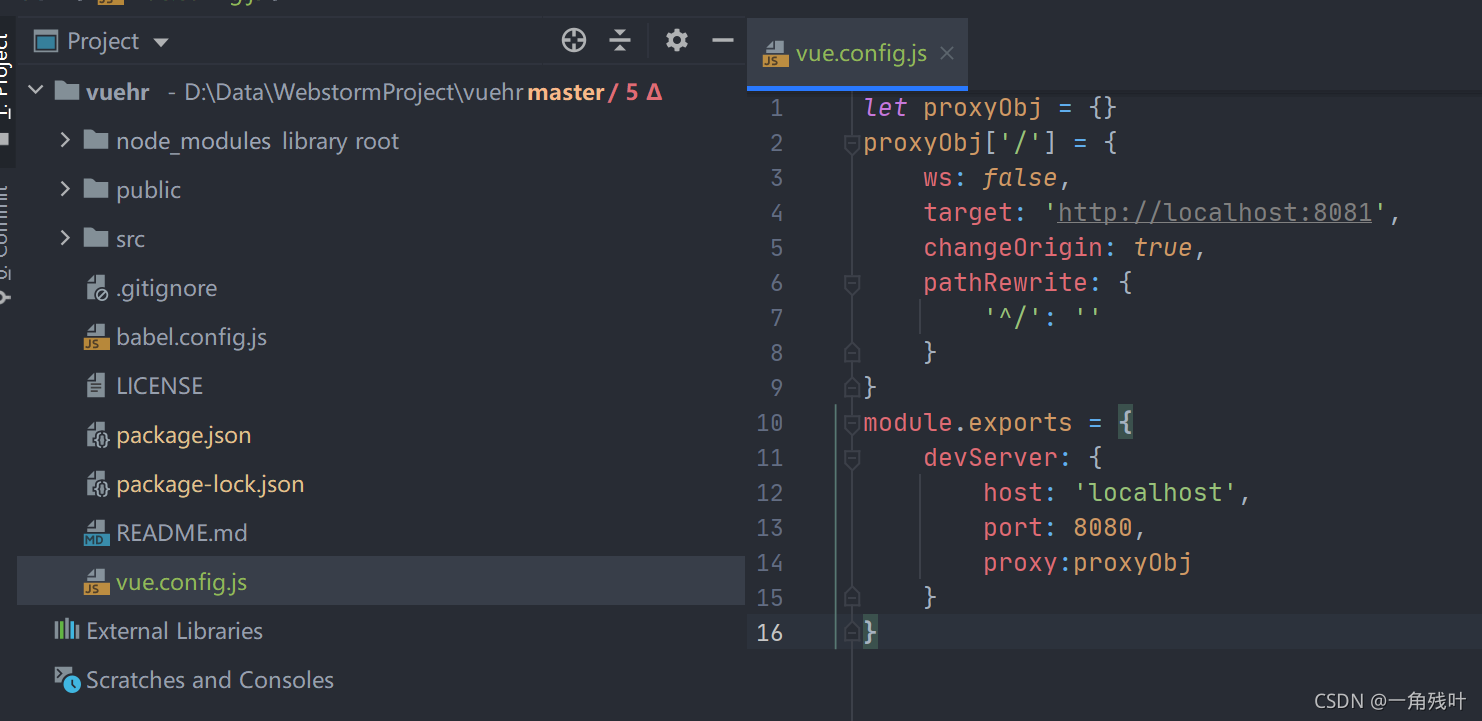Click the http://localhost:8081 link
The width and height of the screenshot is (1482, 721).
click(1215, 212)
